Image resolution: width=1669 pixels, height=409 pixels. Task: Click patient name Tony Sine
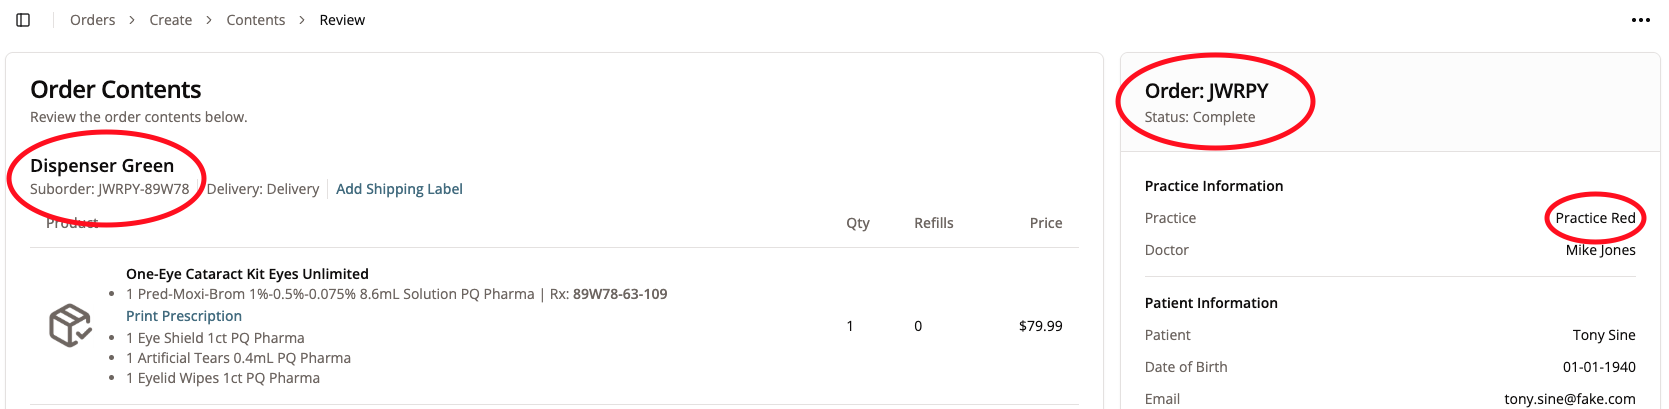1603,335
